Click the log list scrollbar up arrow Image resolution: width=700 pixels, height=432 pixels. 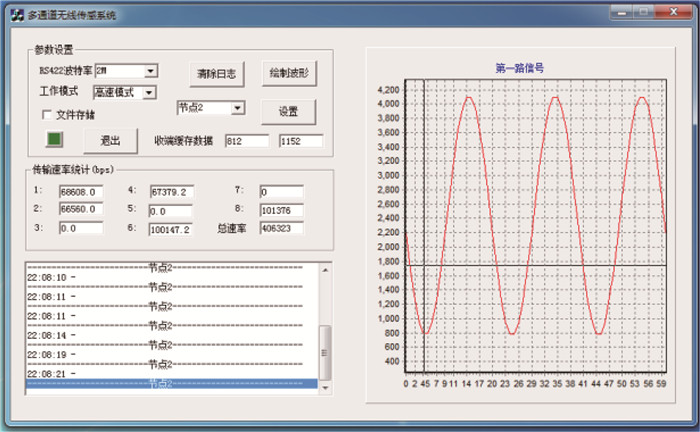tap(324, 269)
